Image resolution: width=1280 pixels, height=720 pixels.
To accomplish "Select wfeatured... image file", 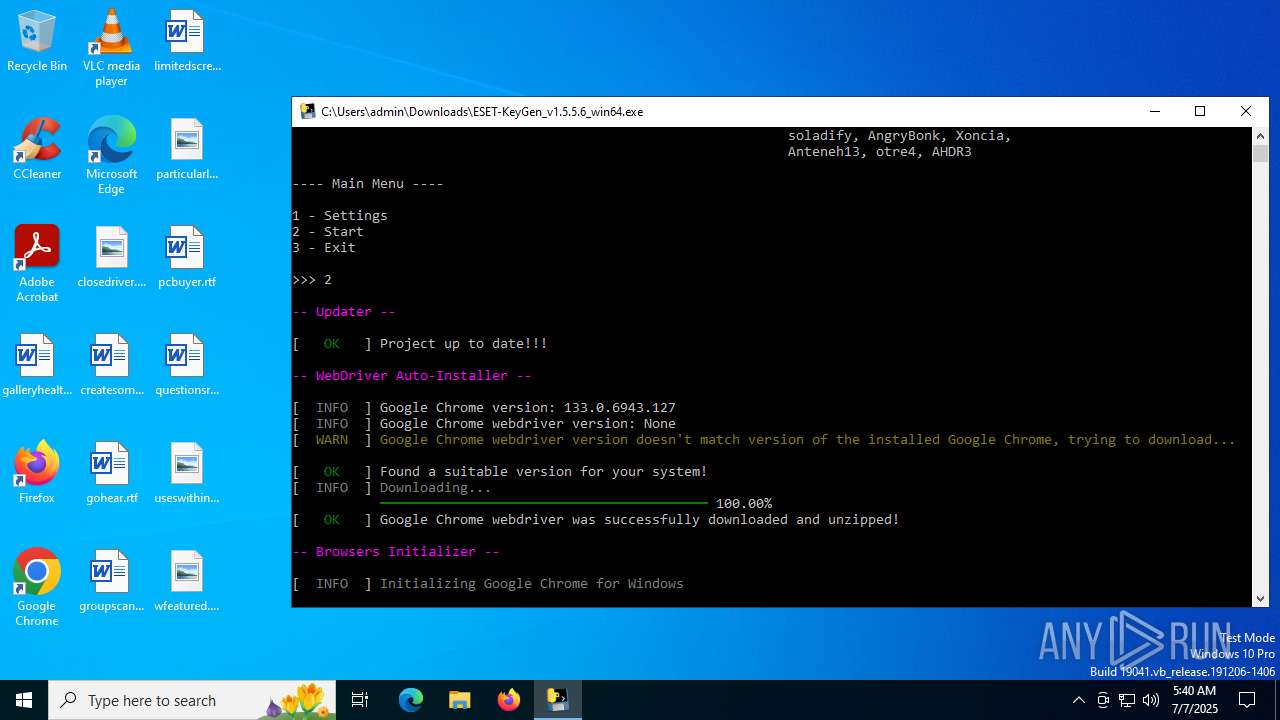I will point(187,582).
